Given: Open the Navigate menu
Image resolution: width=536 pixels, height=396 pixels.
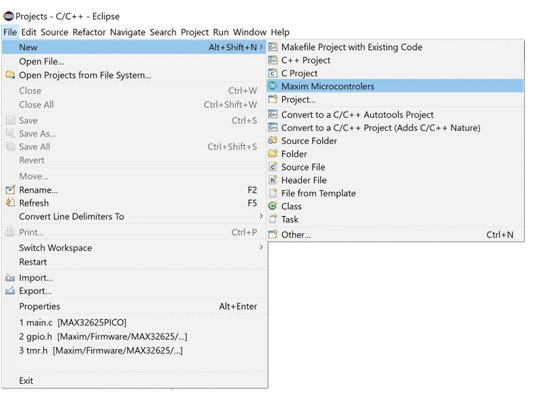Looking at the screenshot, I should 128,32.
